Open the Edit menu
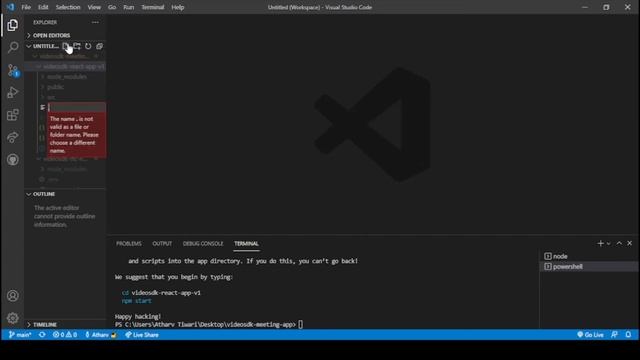 coord(43,7)
